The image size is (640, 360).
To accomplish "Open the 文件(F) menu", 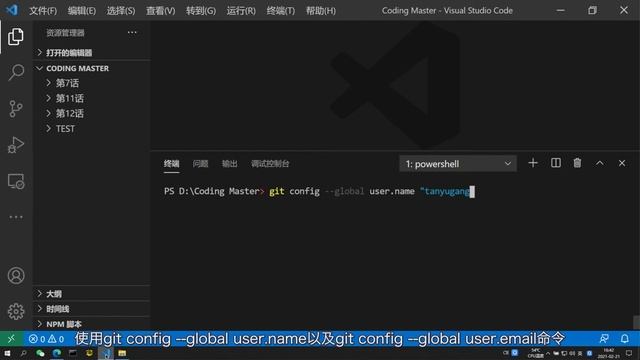I will 43,11.
